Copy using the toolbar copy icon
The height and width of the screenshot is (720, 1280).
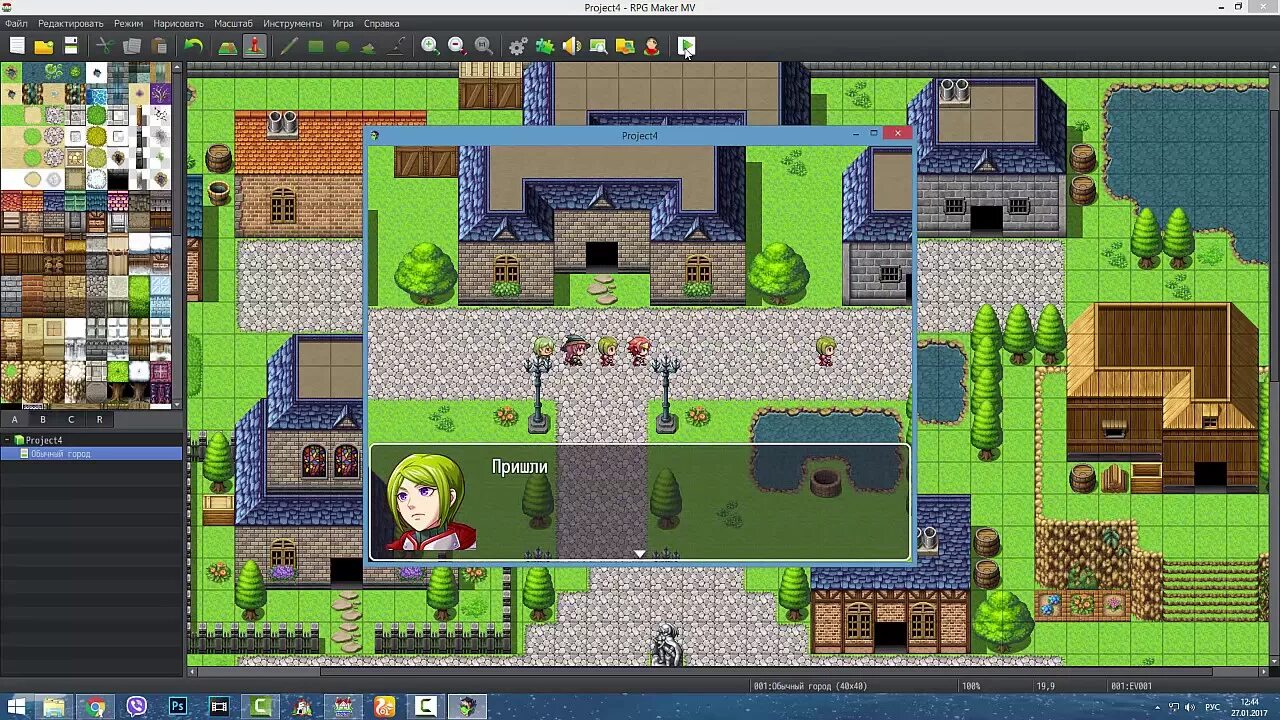click(131, 45)
